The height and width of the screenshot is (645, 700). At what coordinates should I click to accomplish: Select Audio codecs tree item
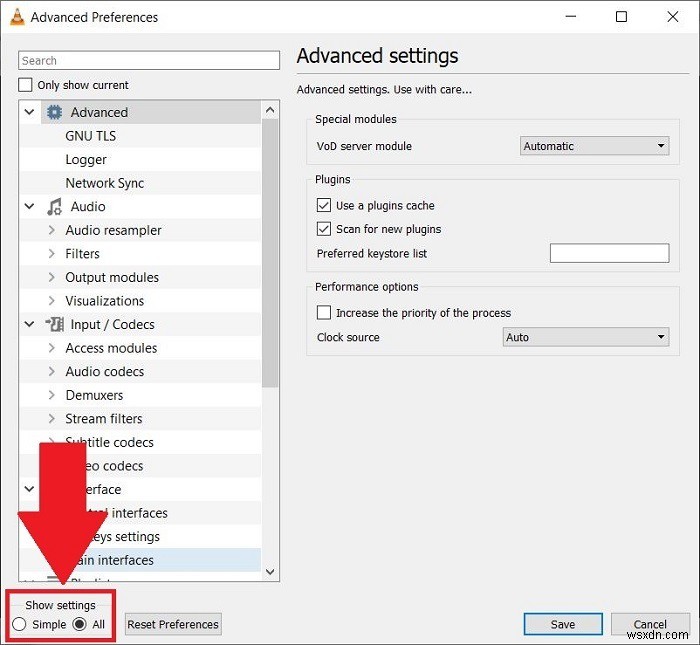[104, 371]
